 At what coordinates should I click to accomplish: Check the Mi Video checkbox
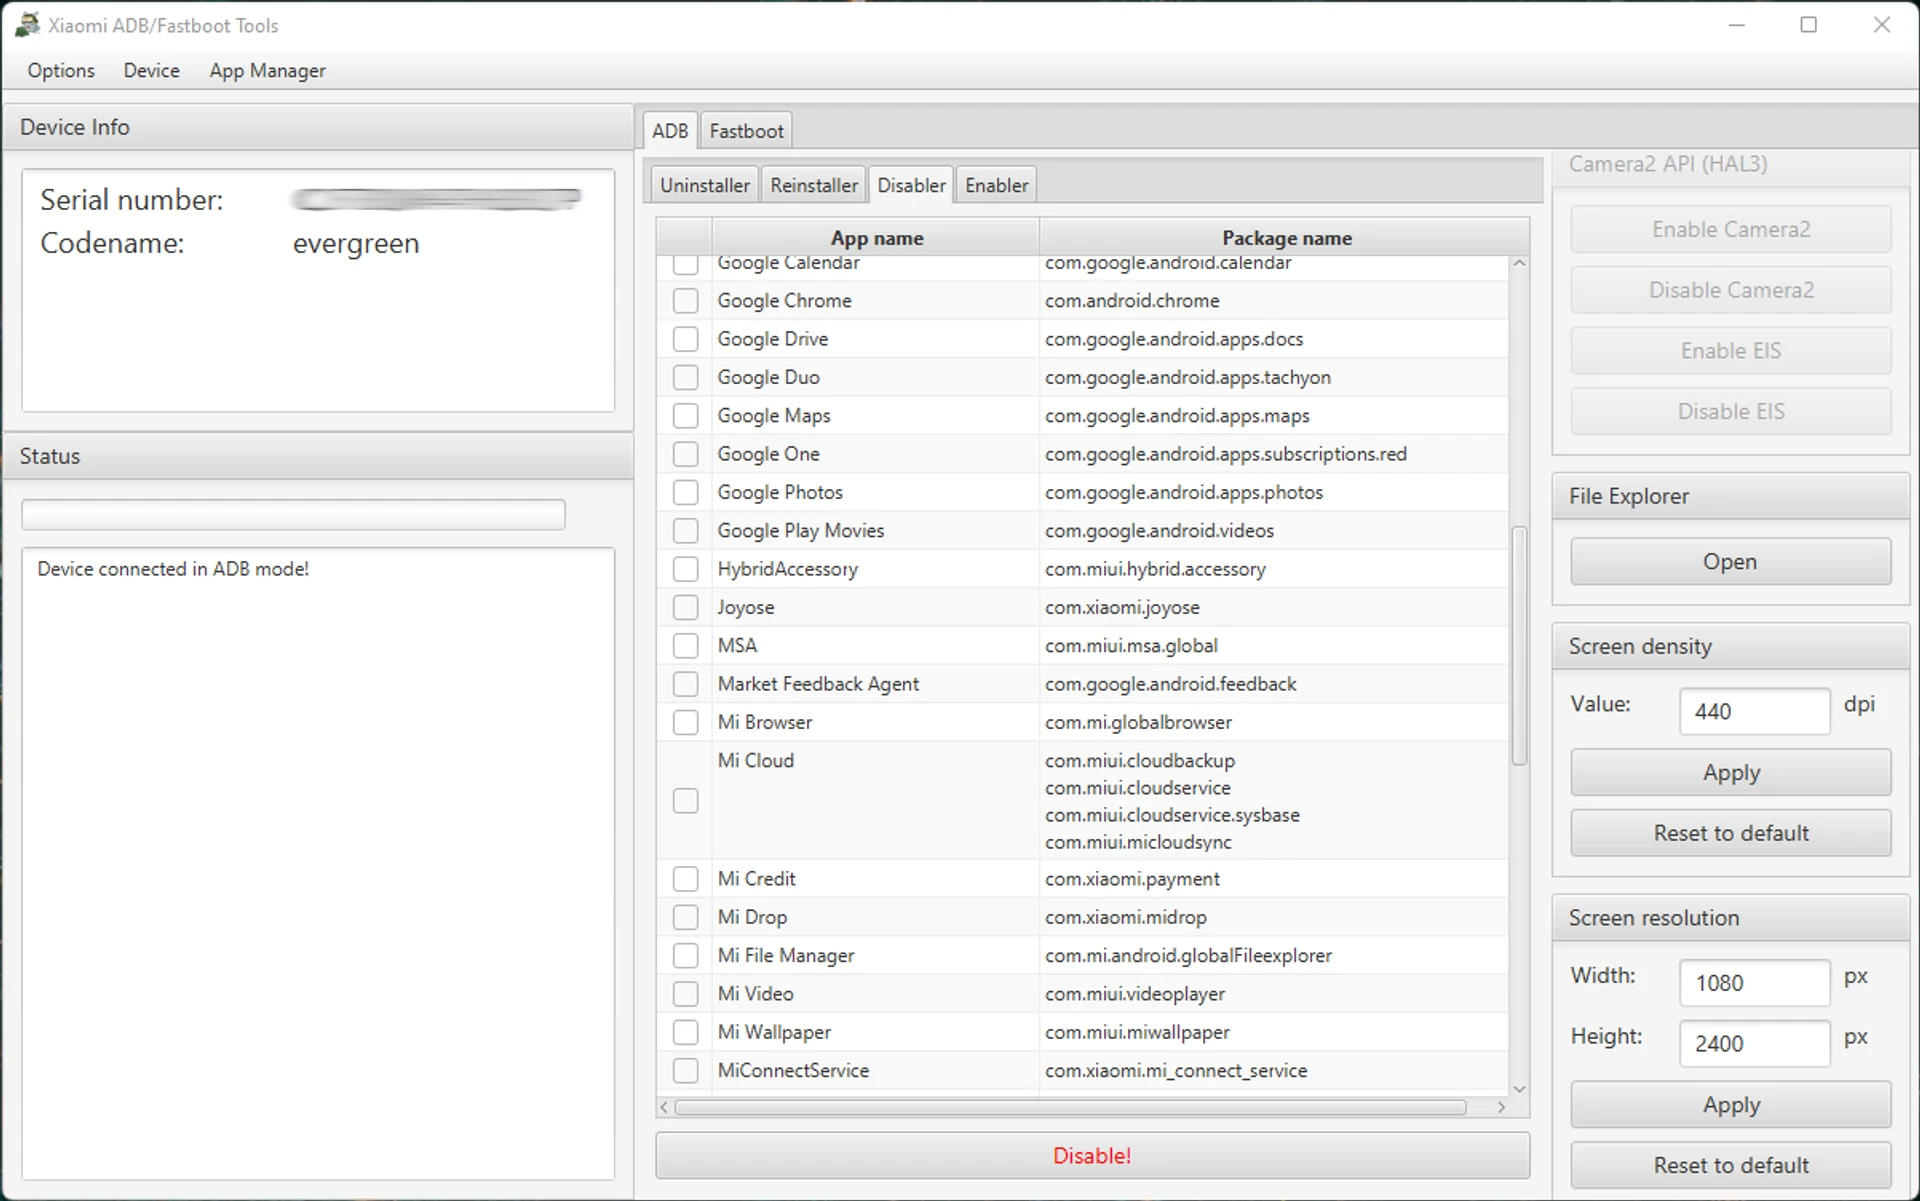686,994
